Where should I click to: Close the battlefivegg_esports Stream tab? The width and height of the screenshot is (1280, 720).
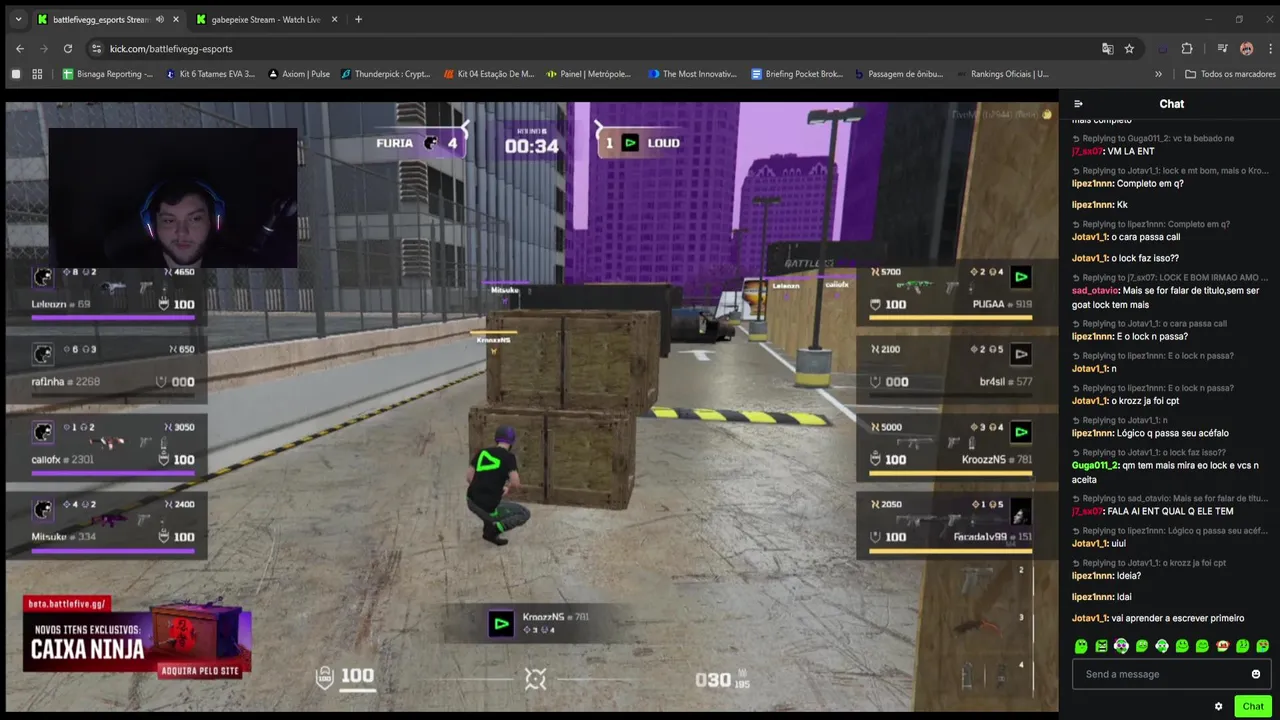[176, 19]
